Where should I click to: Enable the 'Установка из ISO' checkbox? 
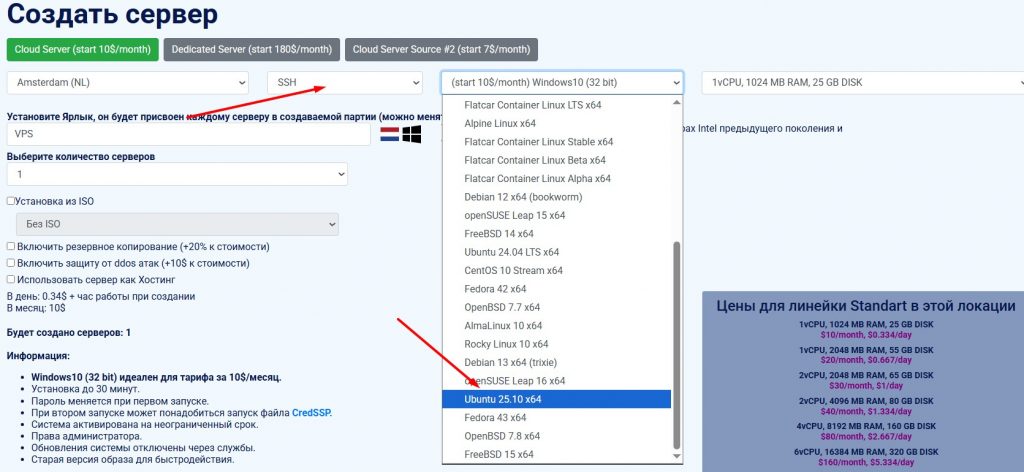(11, 201)
